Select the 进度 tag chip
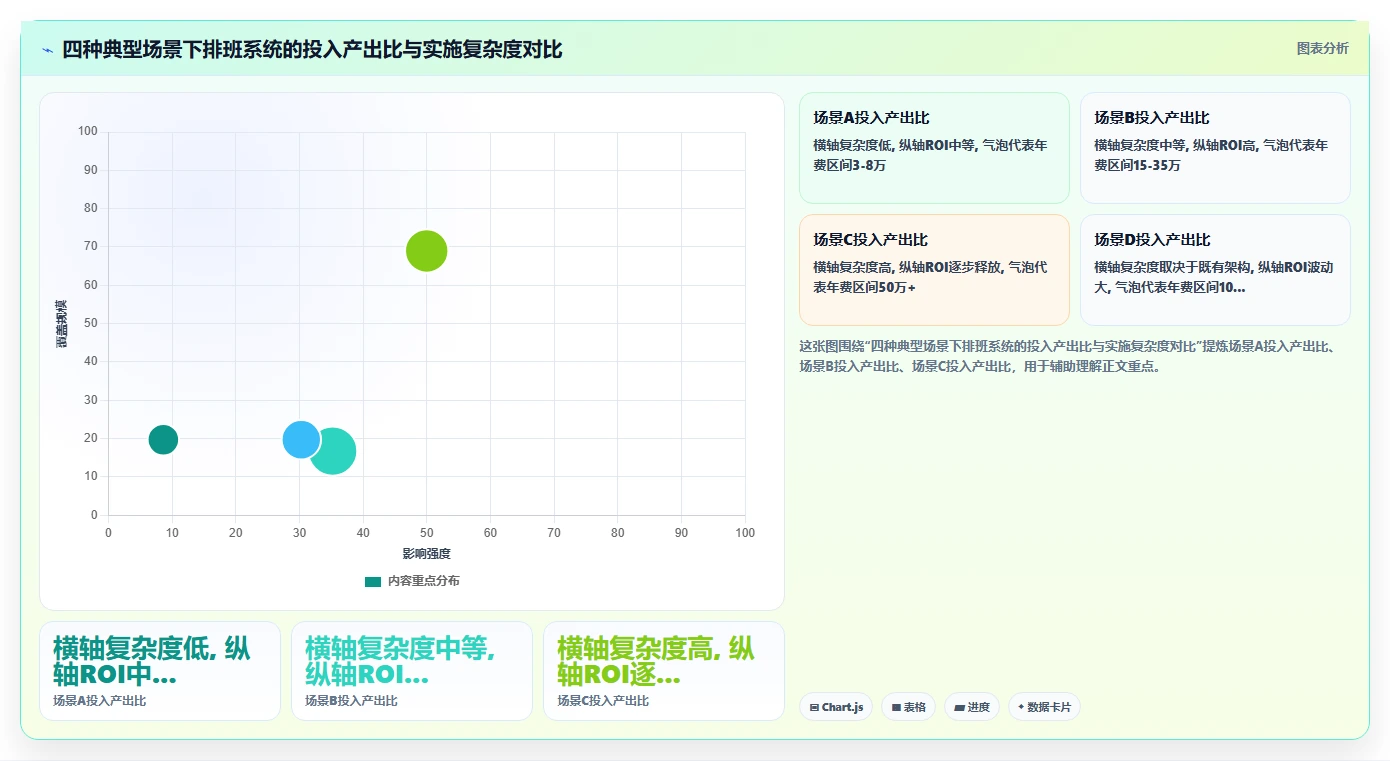The height and width of the screenshot is (761, 1390). pyautogui.click(x=971, y=707)
